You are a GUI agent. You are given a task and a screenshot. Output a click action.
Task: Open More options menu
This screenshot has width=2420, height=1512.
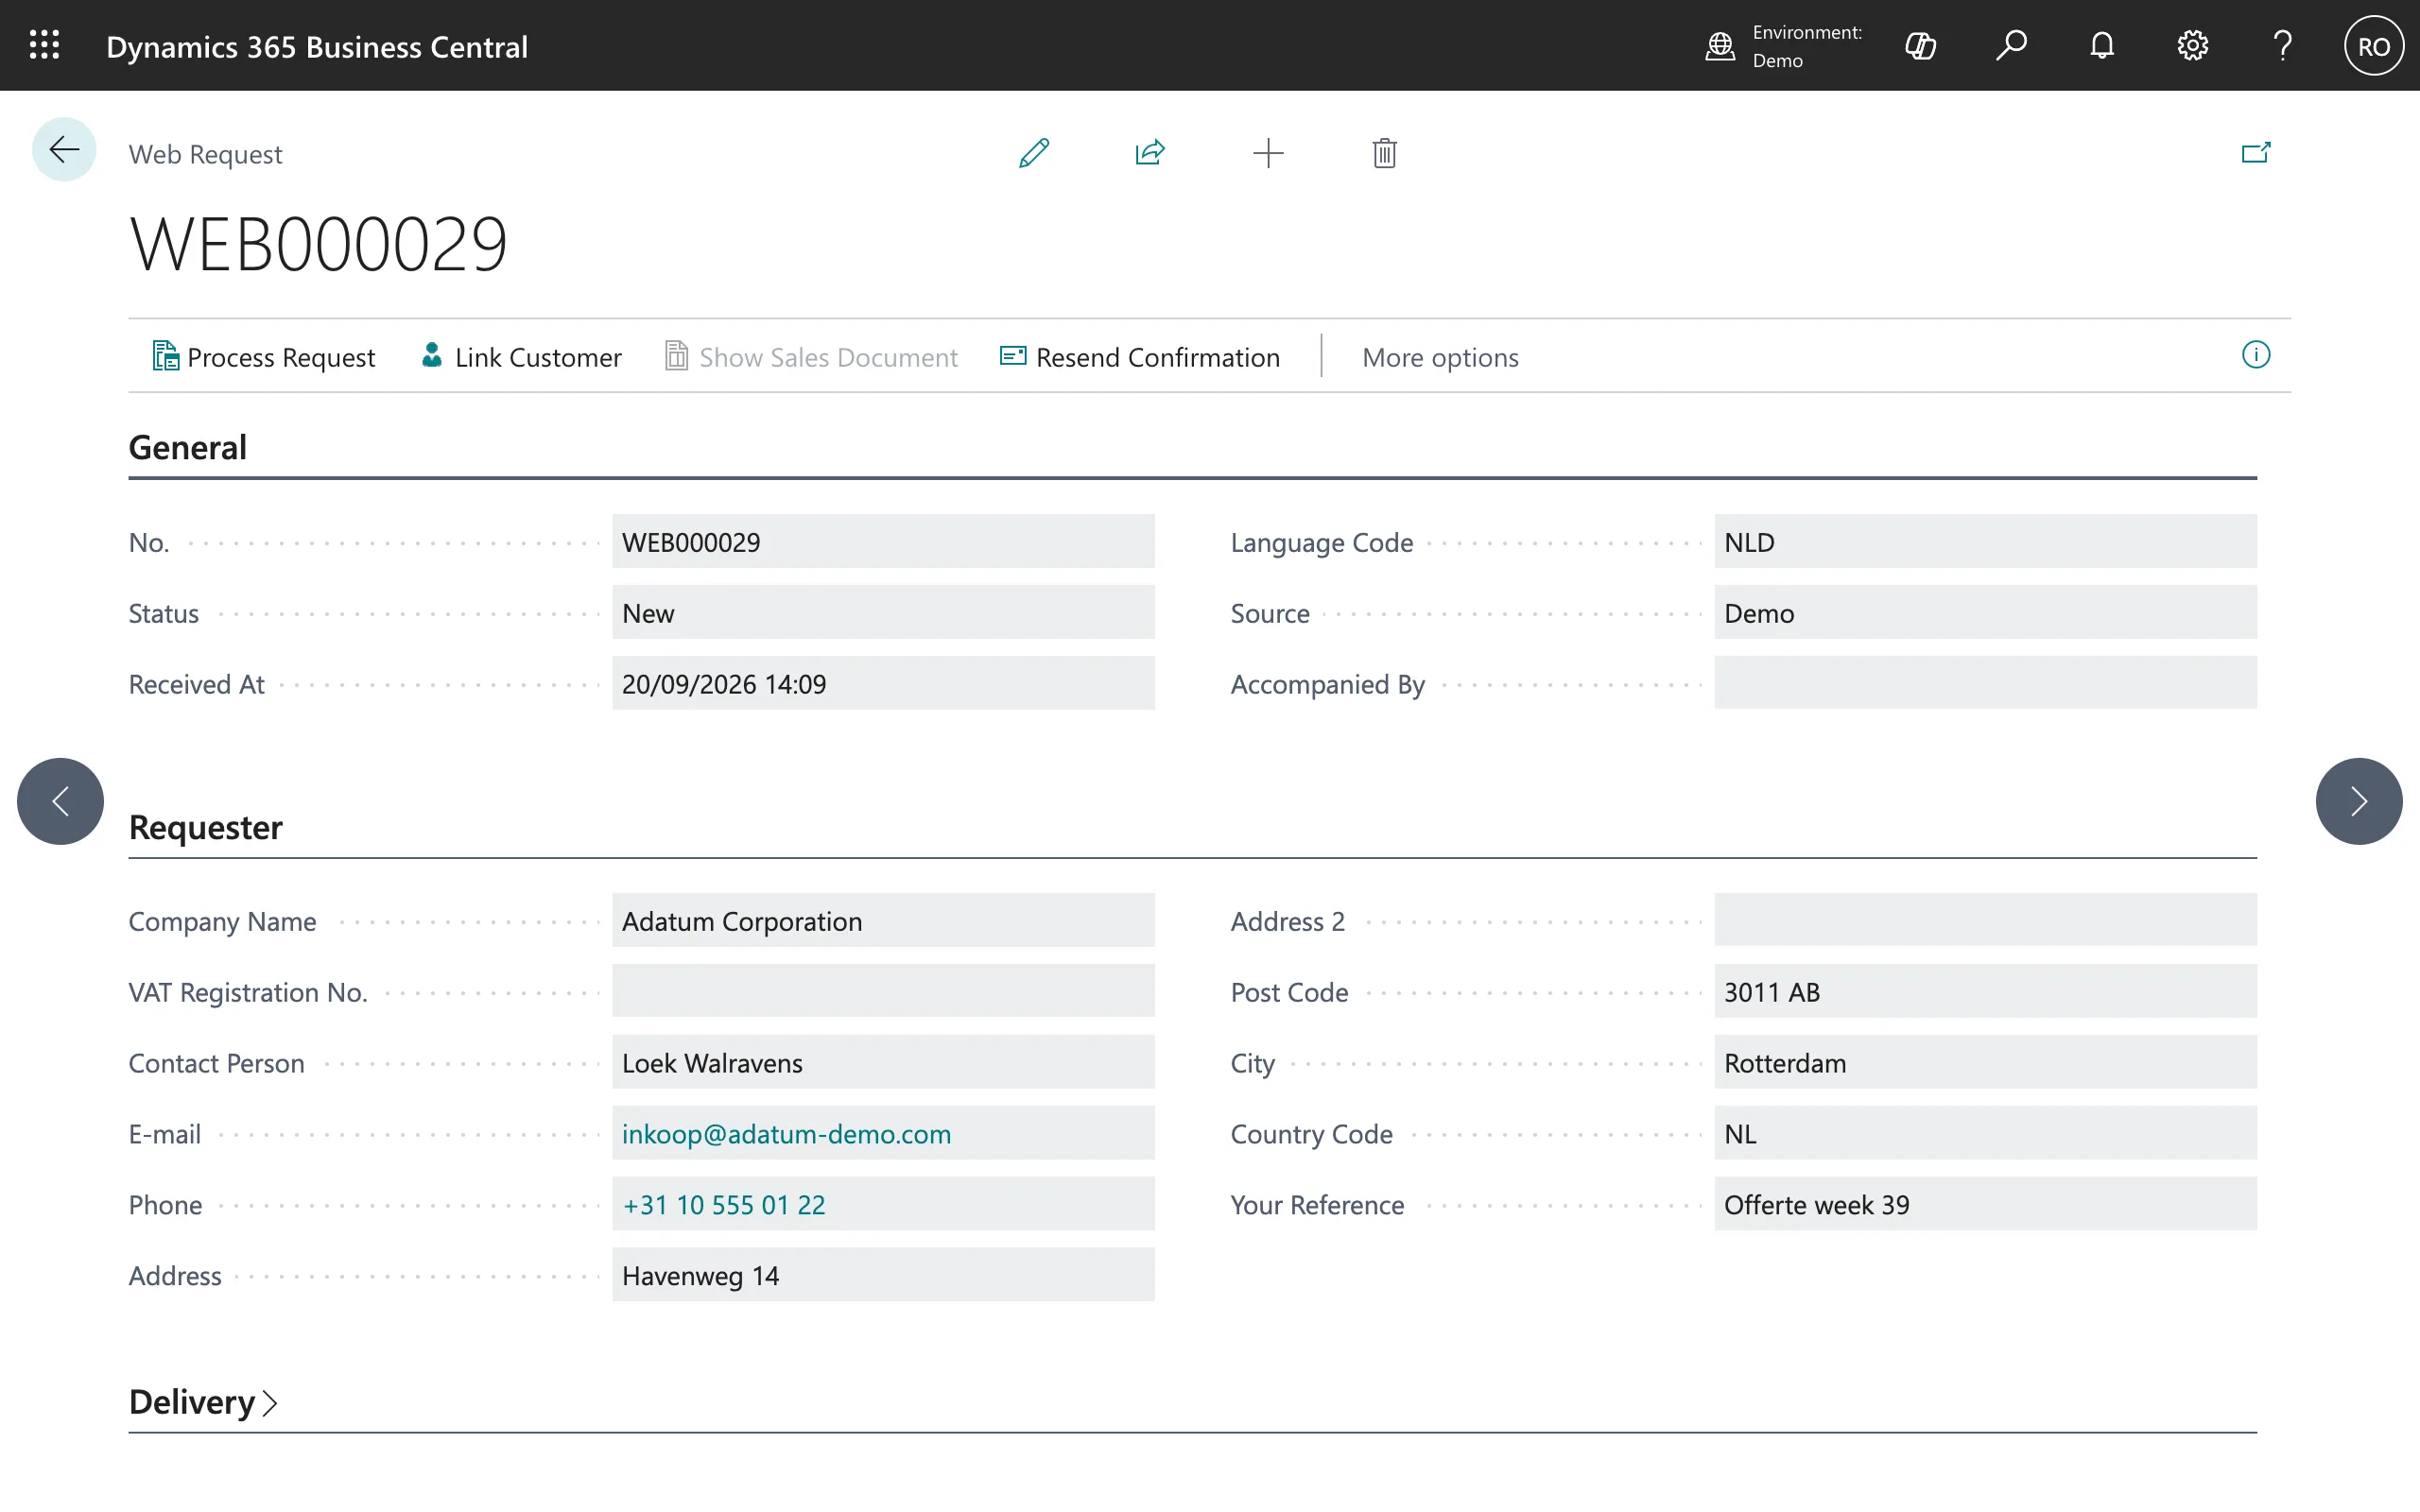point(1440,357)
